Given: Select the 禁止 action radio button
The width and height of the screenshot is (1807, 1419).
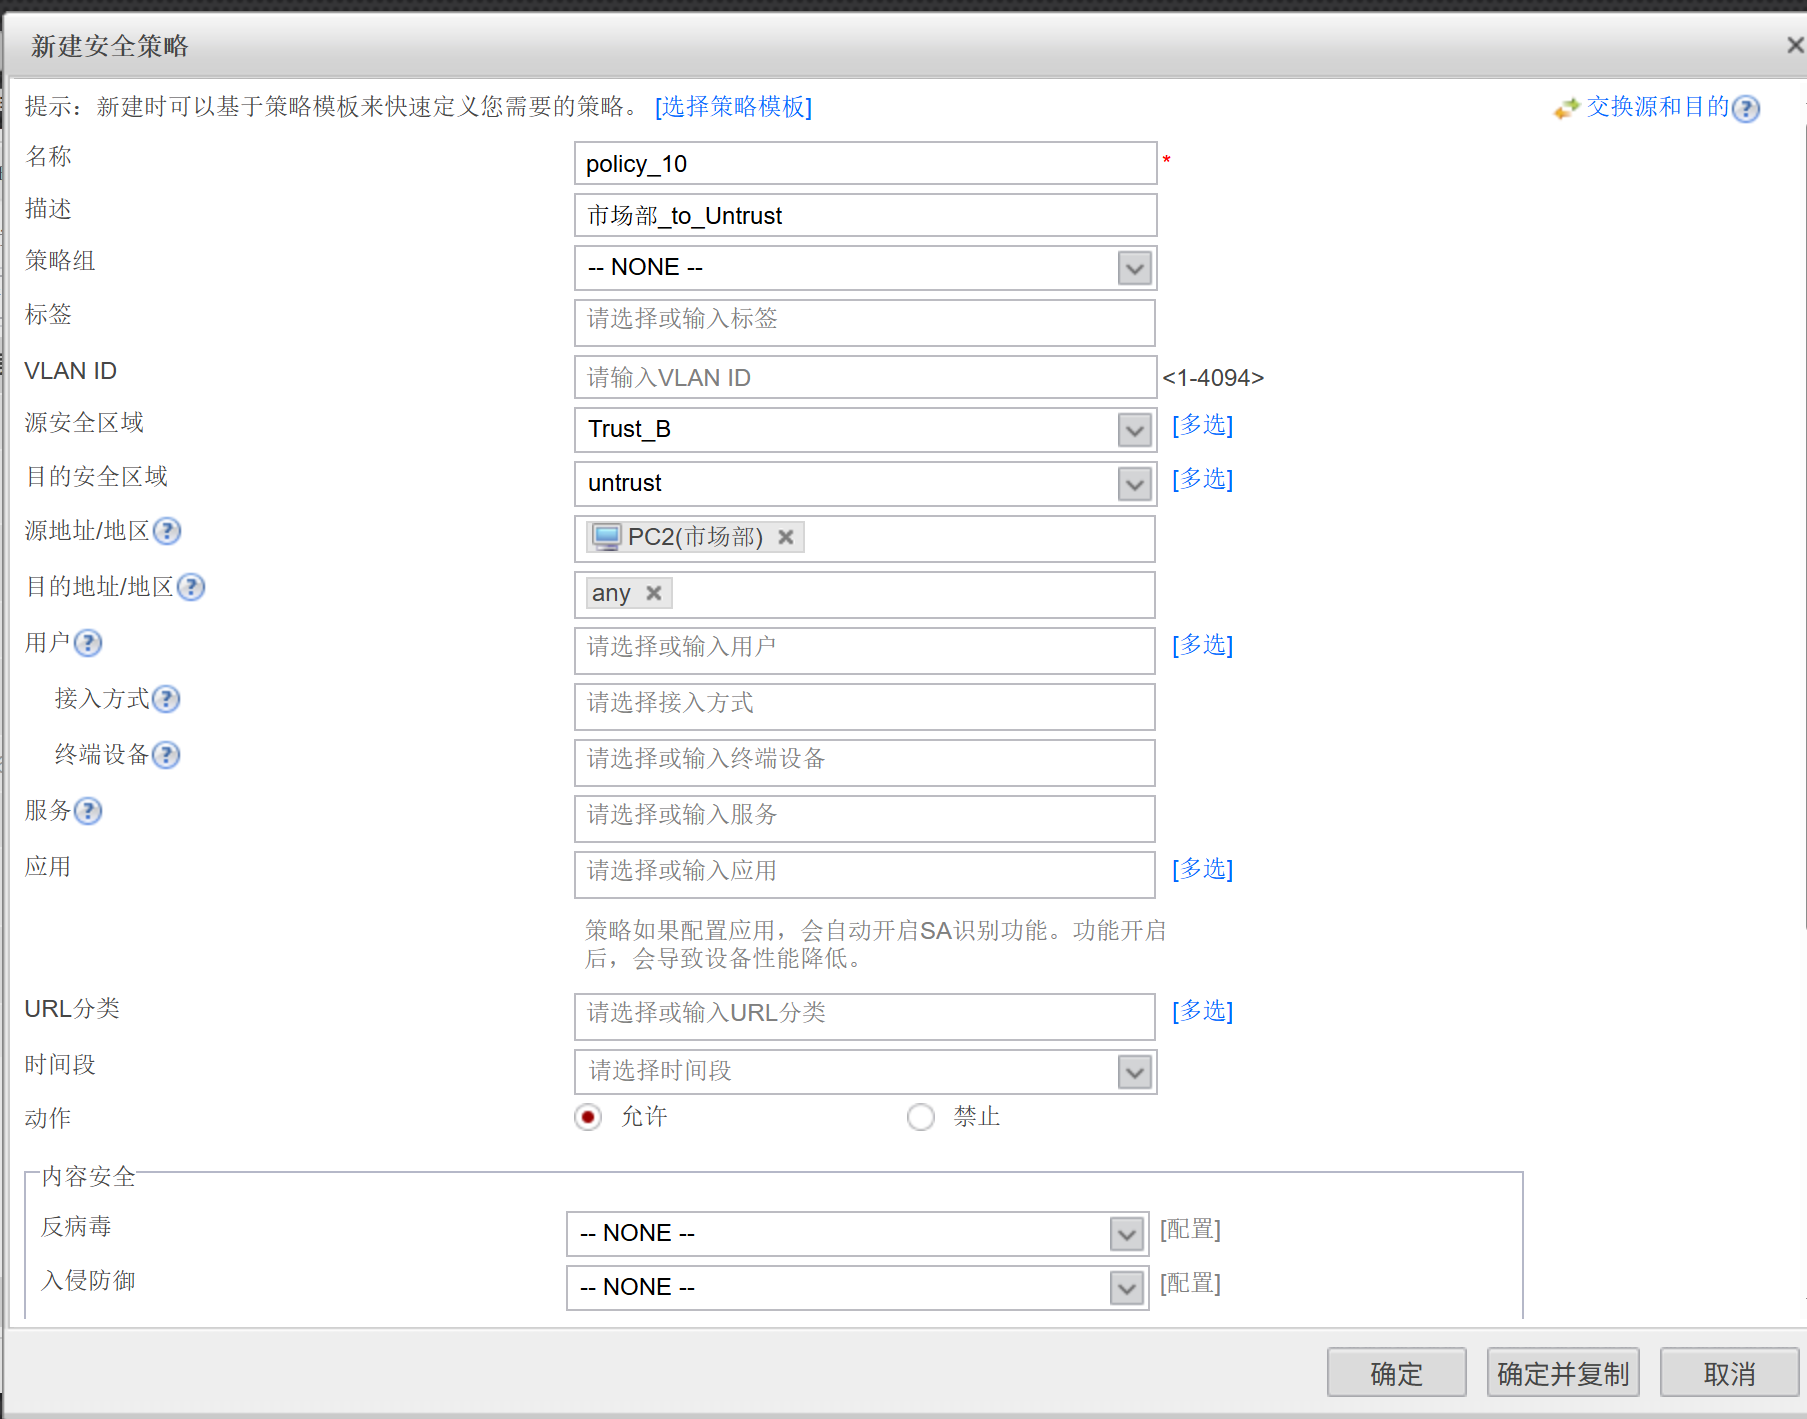Looking at the screenshot, I should pos(920,1117).
